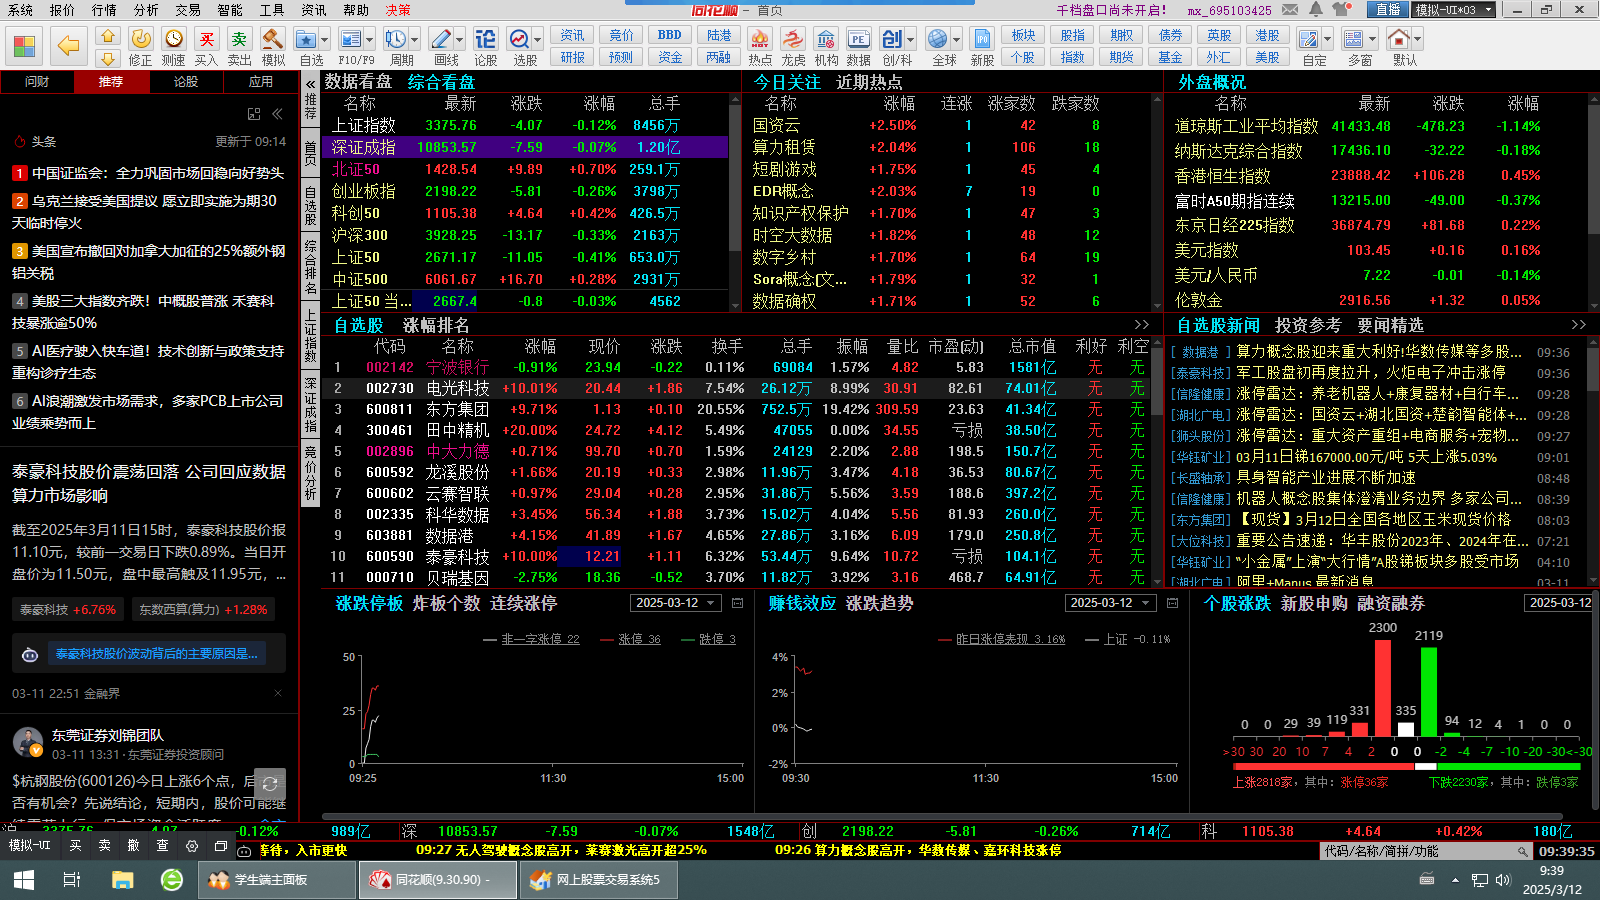Click the Windows Start button
Image resolution: width=1600 pixels, height=900 pixels.
click(x=24, y=880)
